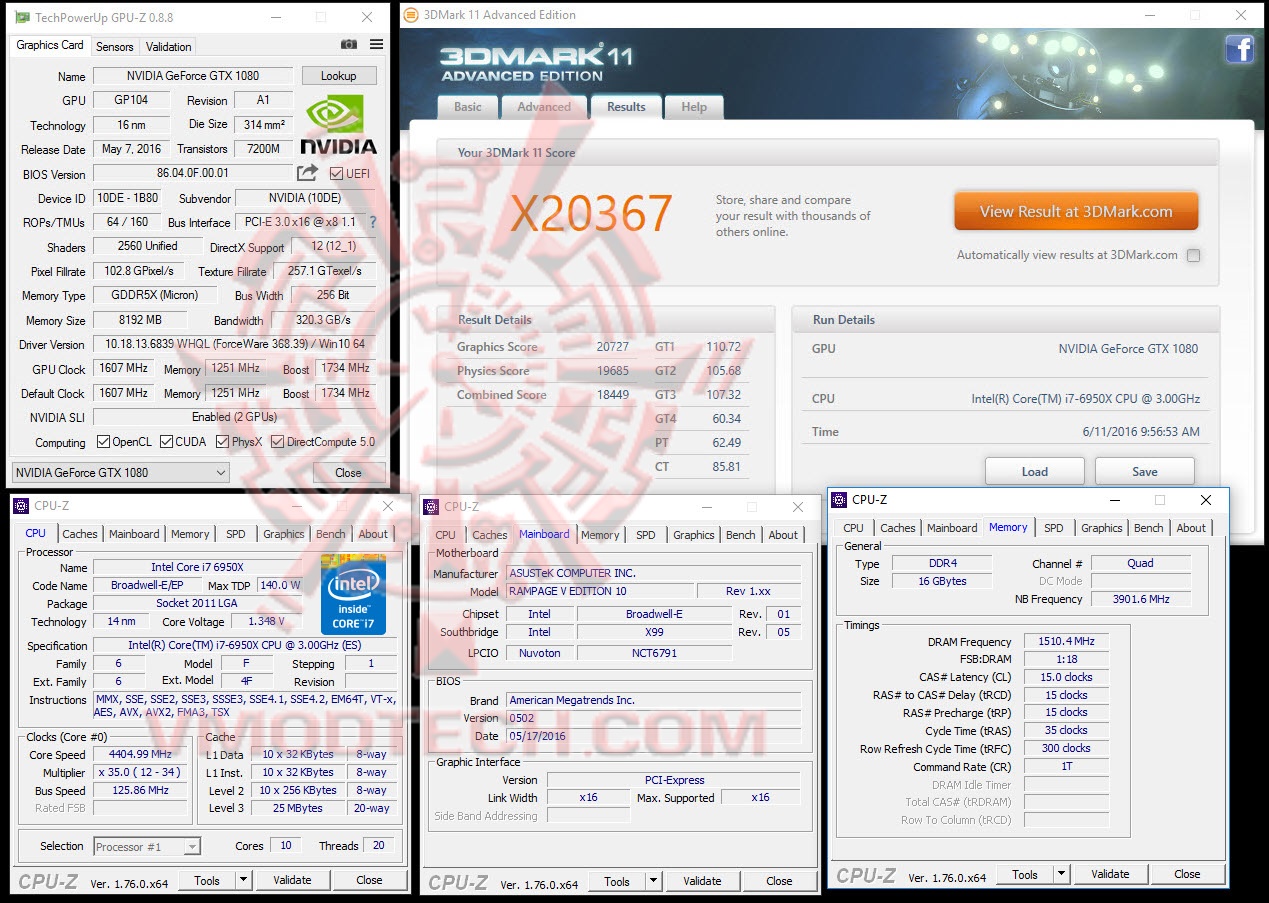Click the BIOS Date 05/17/2016 field

tap(653, 735)
